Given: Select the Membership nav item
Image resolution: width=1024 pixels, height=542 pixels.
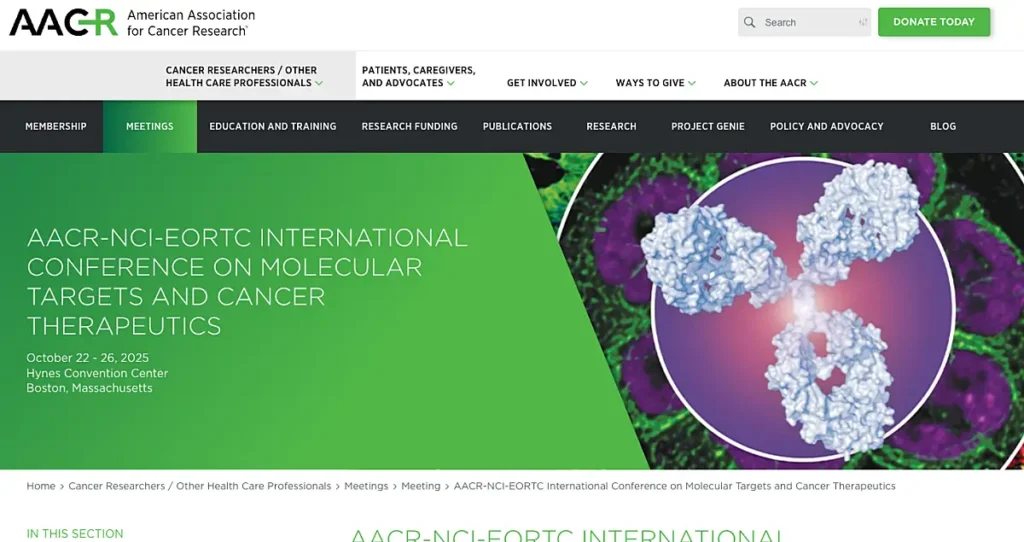Looking at the screenshot, I should (56, 127).
